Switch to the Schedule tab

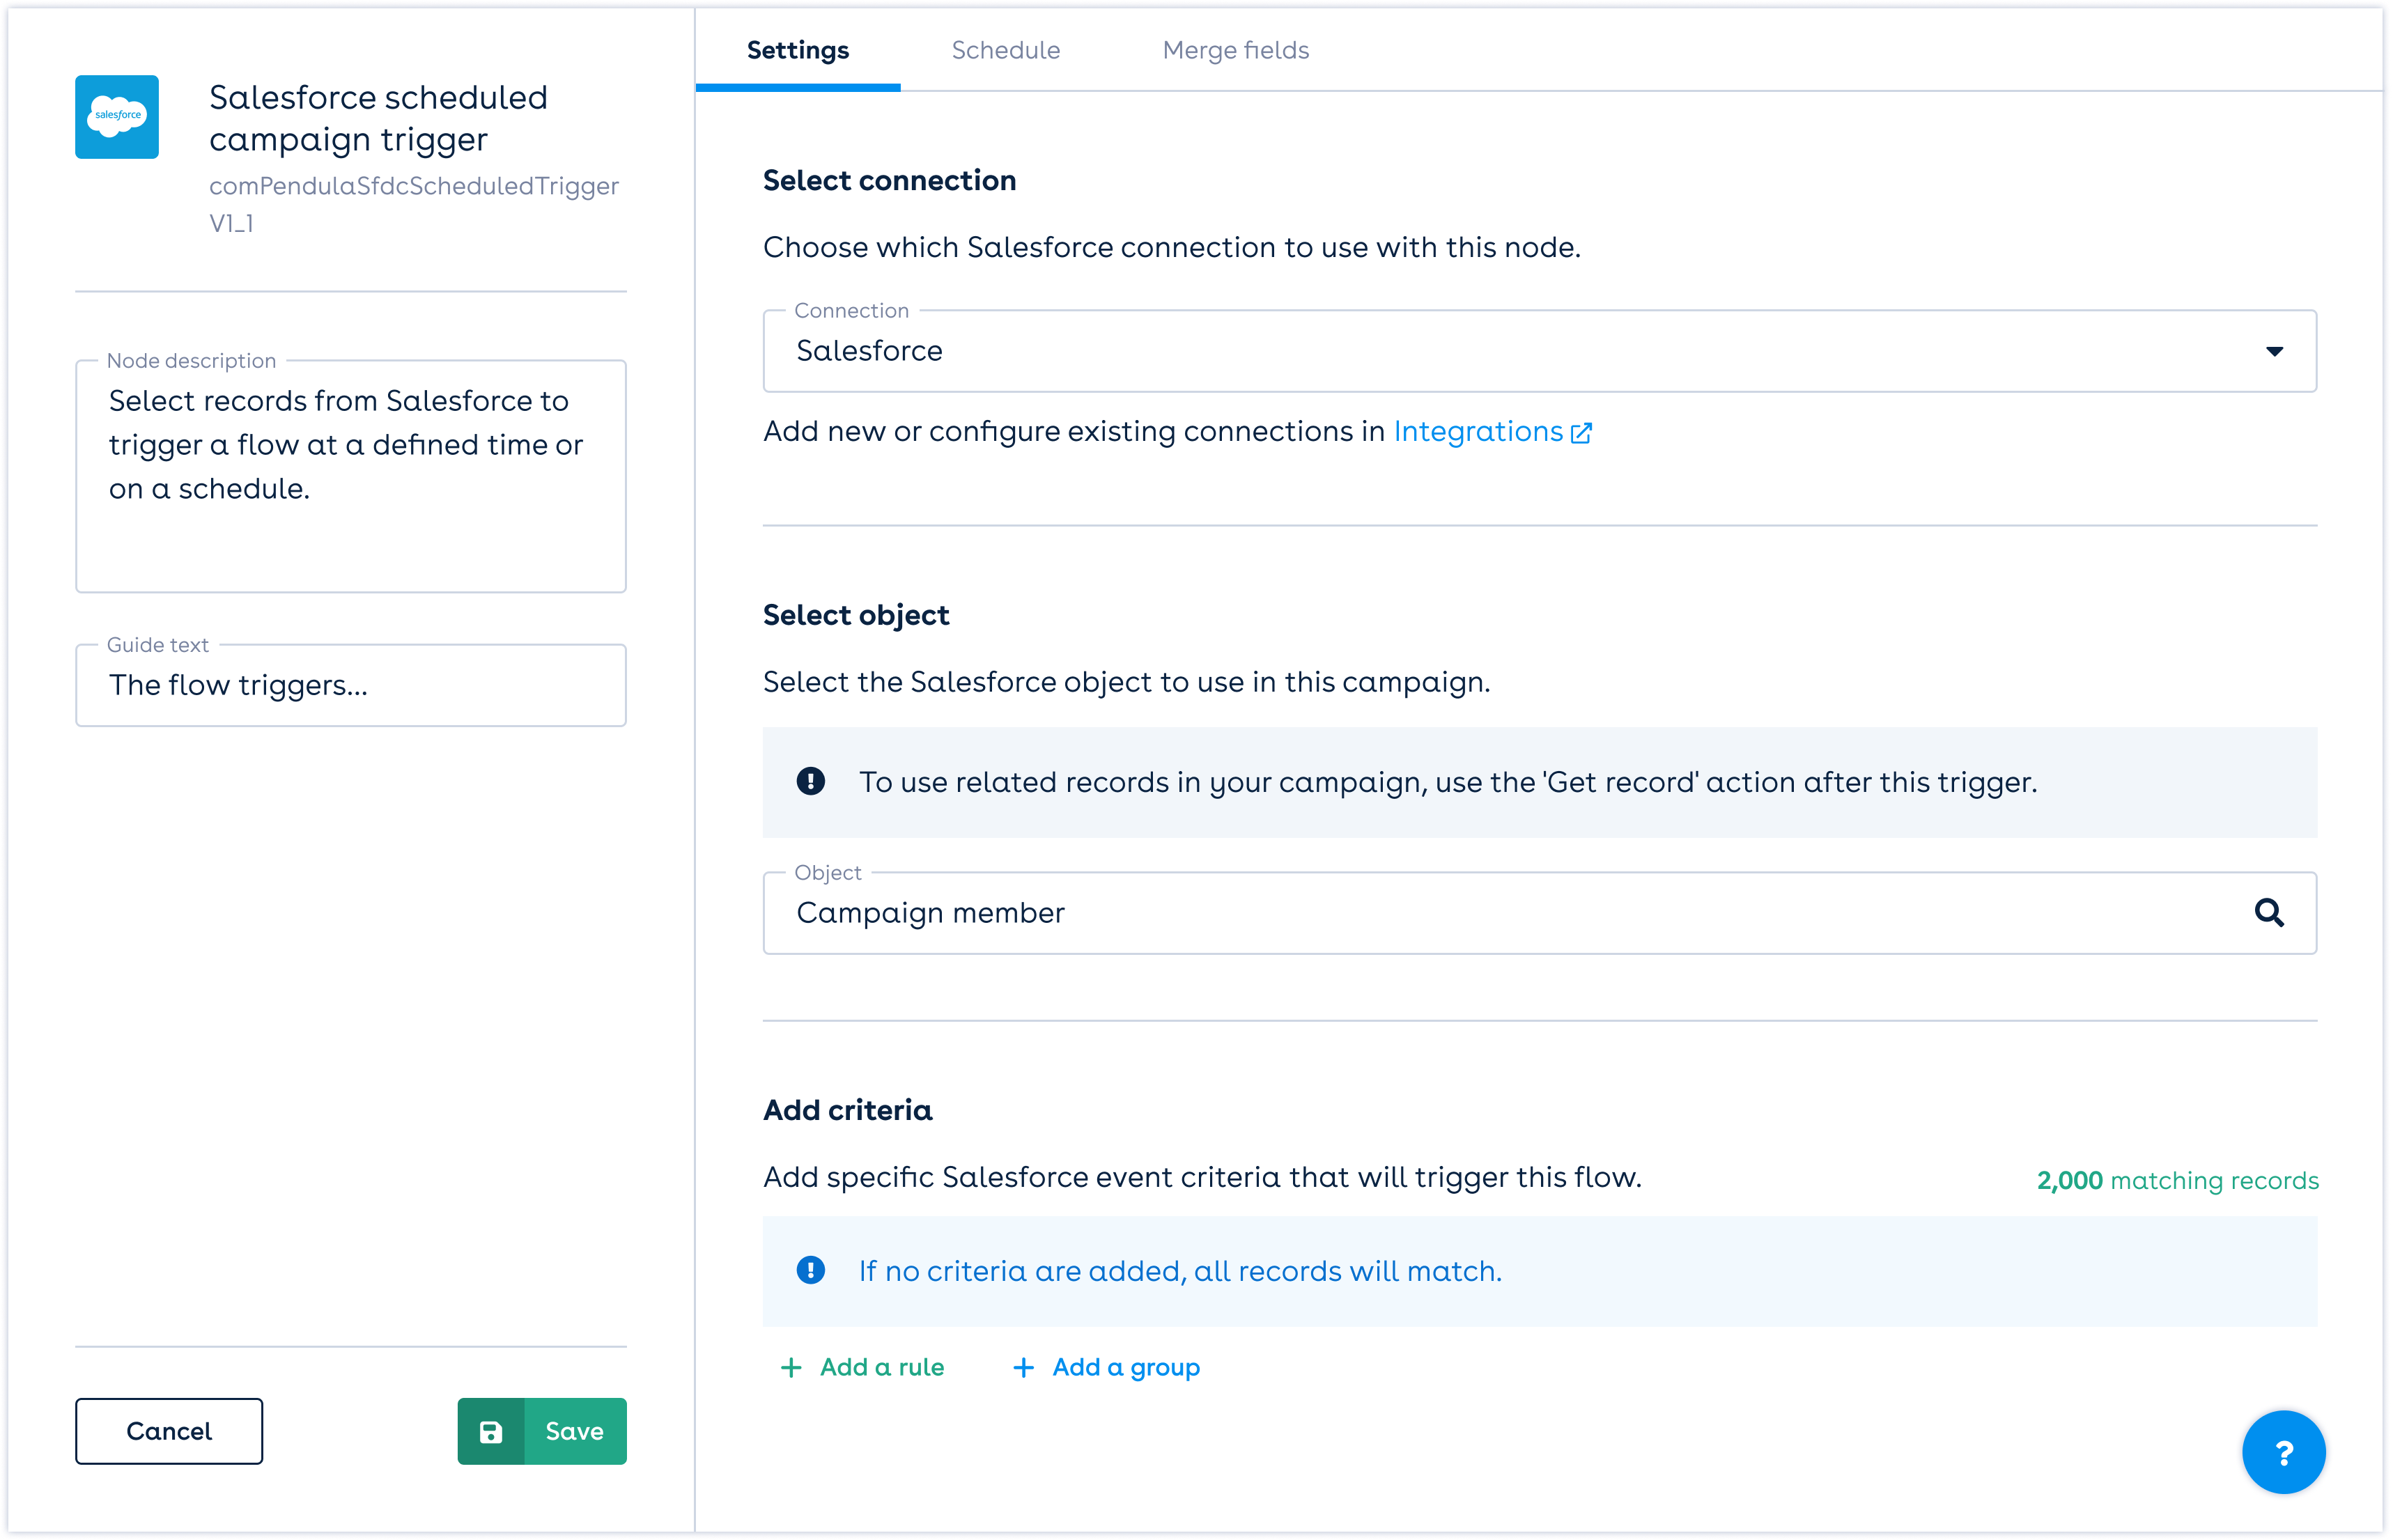coord(1005,50)
